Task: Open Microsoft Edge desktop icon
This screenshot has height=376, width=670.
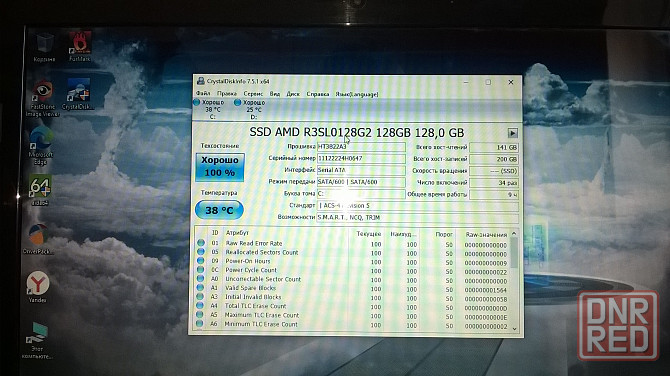Action: [x=41, y=145]
